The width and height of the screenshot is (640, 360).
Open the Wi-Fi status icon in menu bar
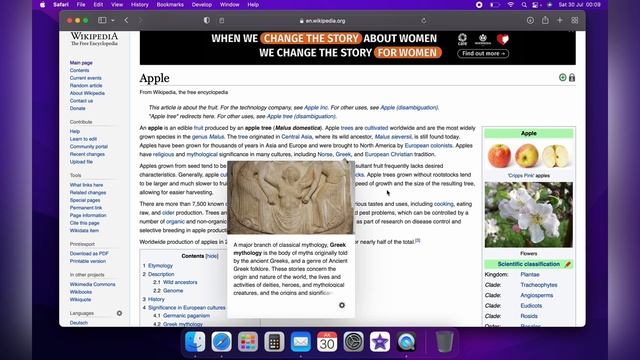coord(510,5)
